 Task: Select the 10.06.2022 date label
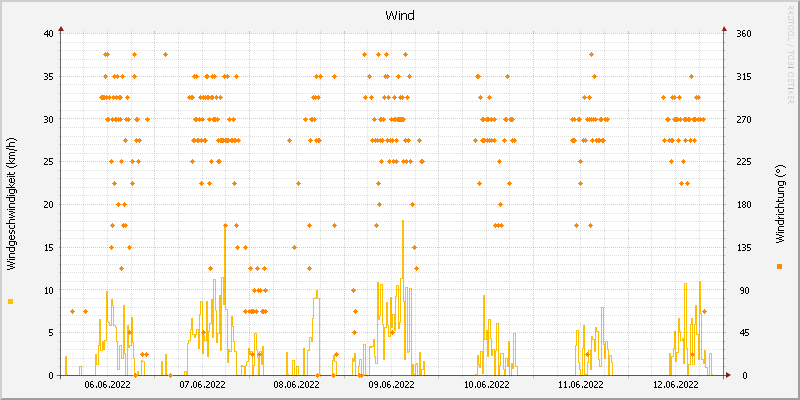coord(486,384)
